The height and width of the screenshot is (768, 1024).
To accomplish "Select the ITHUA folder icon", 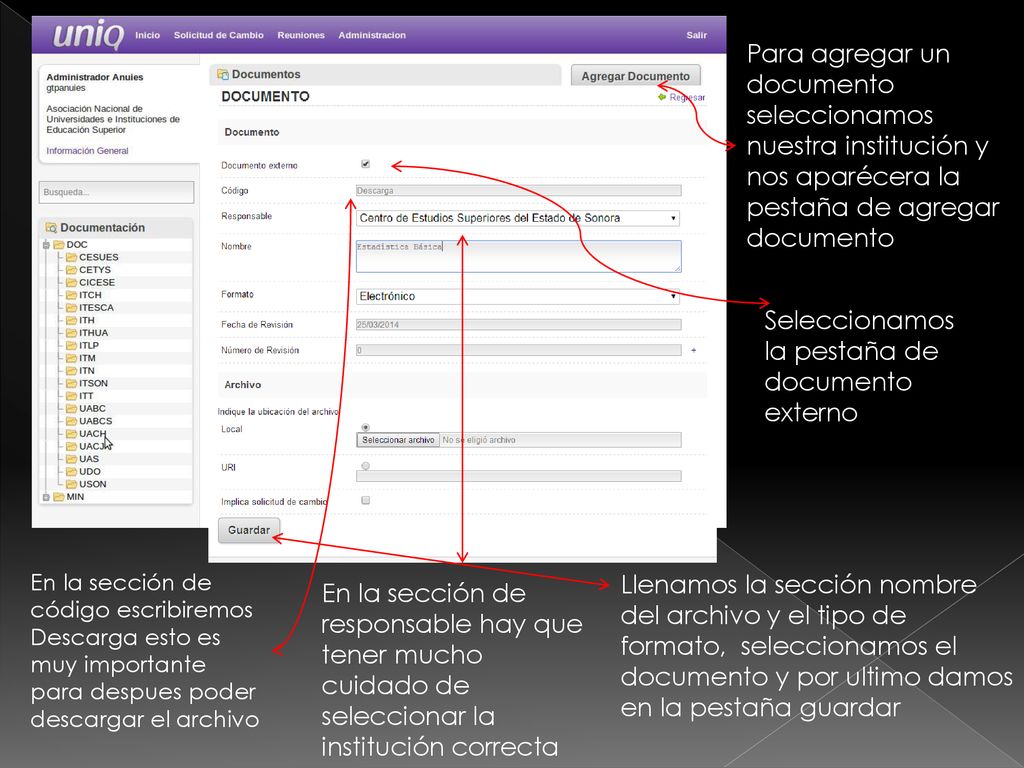I will point(71,333).
